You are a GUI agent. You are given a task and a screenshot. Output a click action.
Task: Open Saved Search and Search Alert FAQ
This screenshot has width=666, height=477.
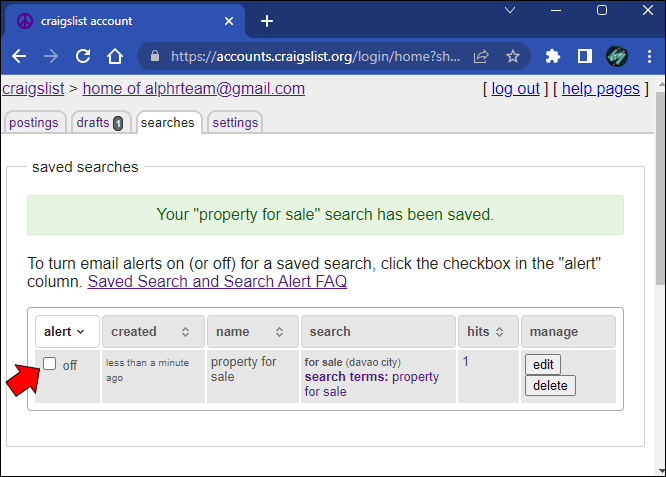(217, 282)
